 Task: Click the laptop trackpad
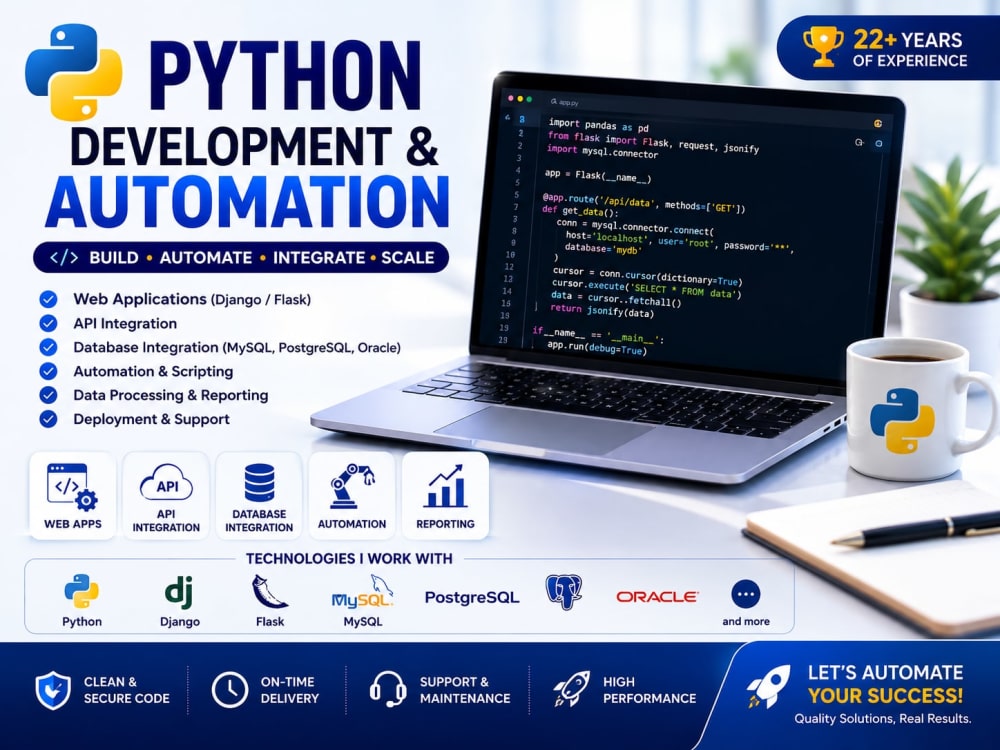(544, 430)
